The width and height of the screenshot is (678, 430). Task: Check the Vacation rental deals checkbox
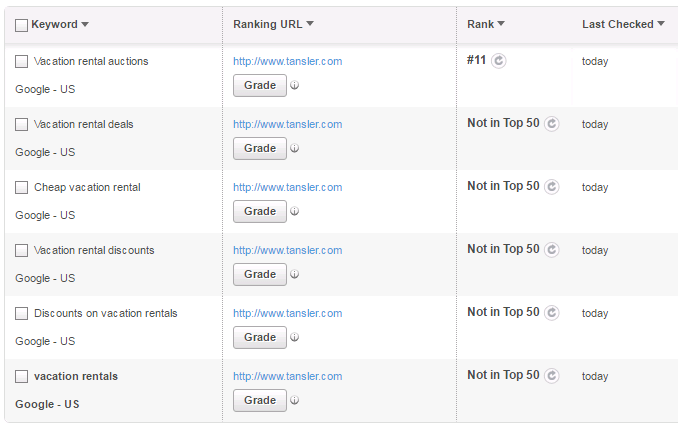(21, 125)
